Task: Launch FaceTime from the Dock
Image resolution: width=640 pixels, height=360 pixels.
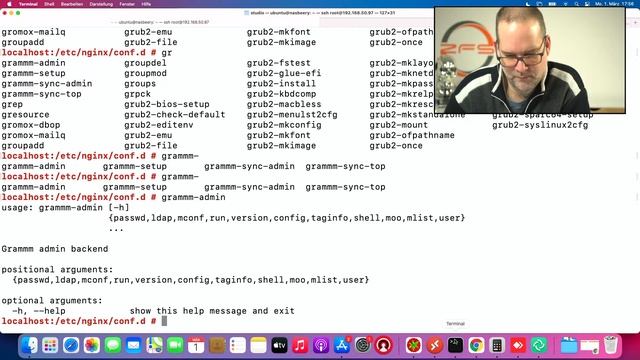Action: 175,345
